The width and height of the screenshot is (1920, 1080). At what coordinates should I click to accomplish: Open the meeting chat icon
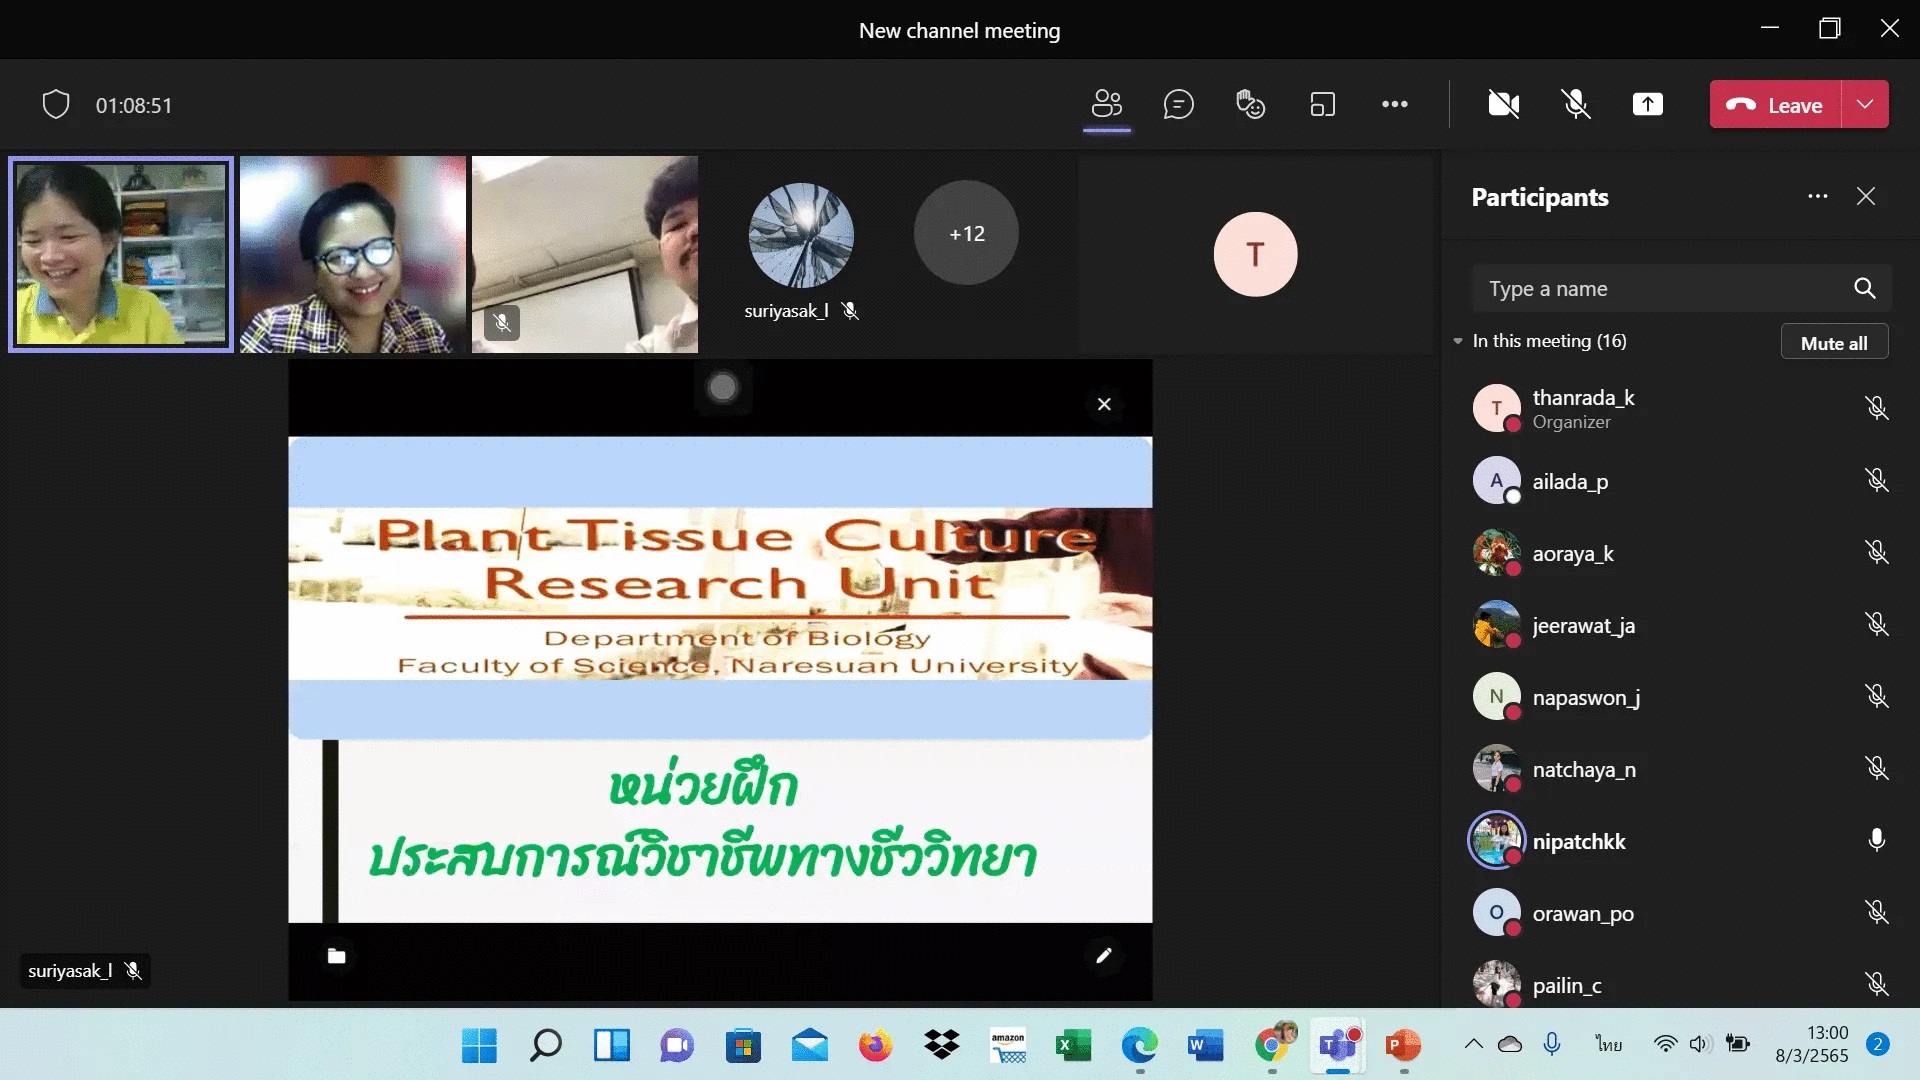[x=1178, y=104]
